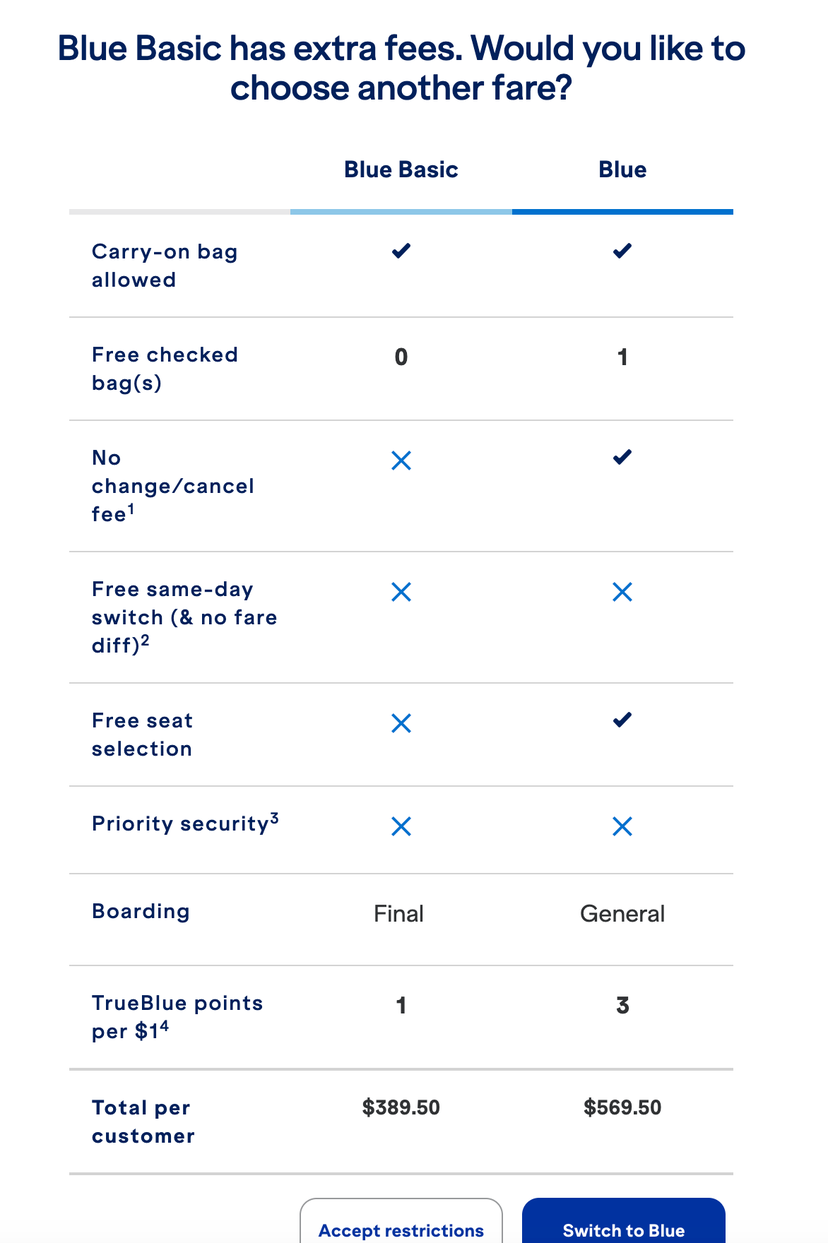Select the Blue column header
828x1243 pixels.
click(x=622, y=169)
